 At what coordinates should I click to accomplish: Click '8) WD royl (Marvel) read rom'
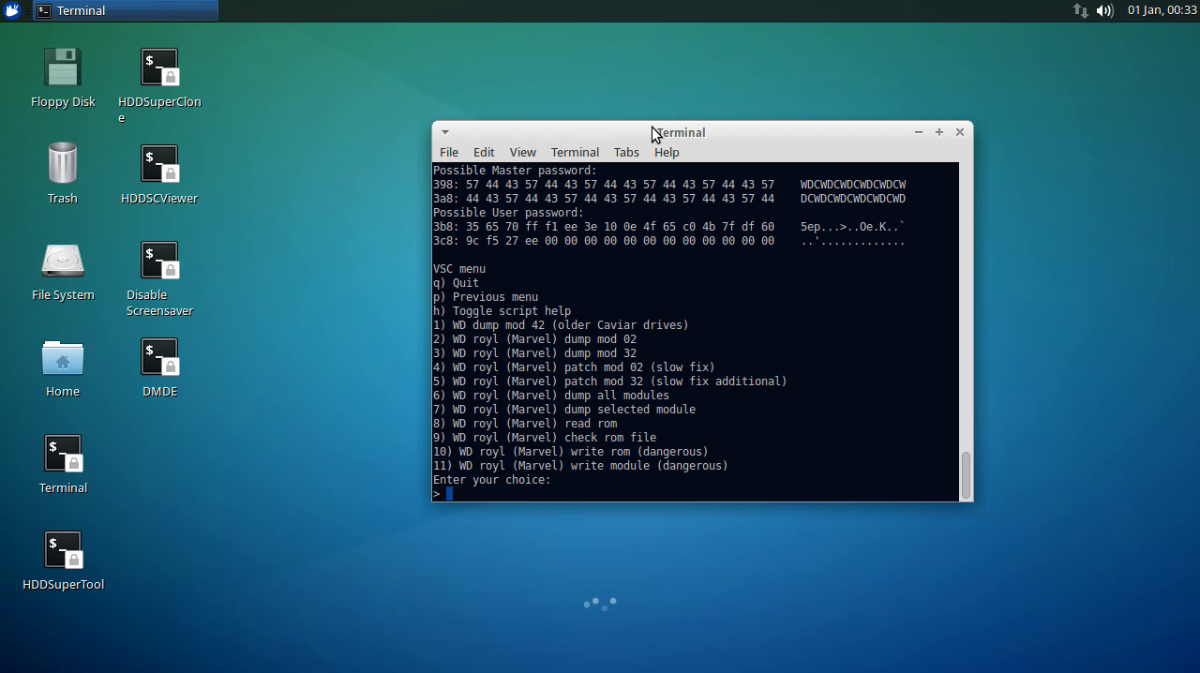[525, 423]
